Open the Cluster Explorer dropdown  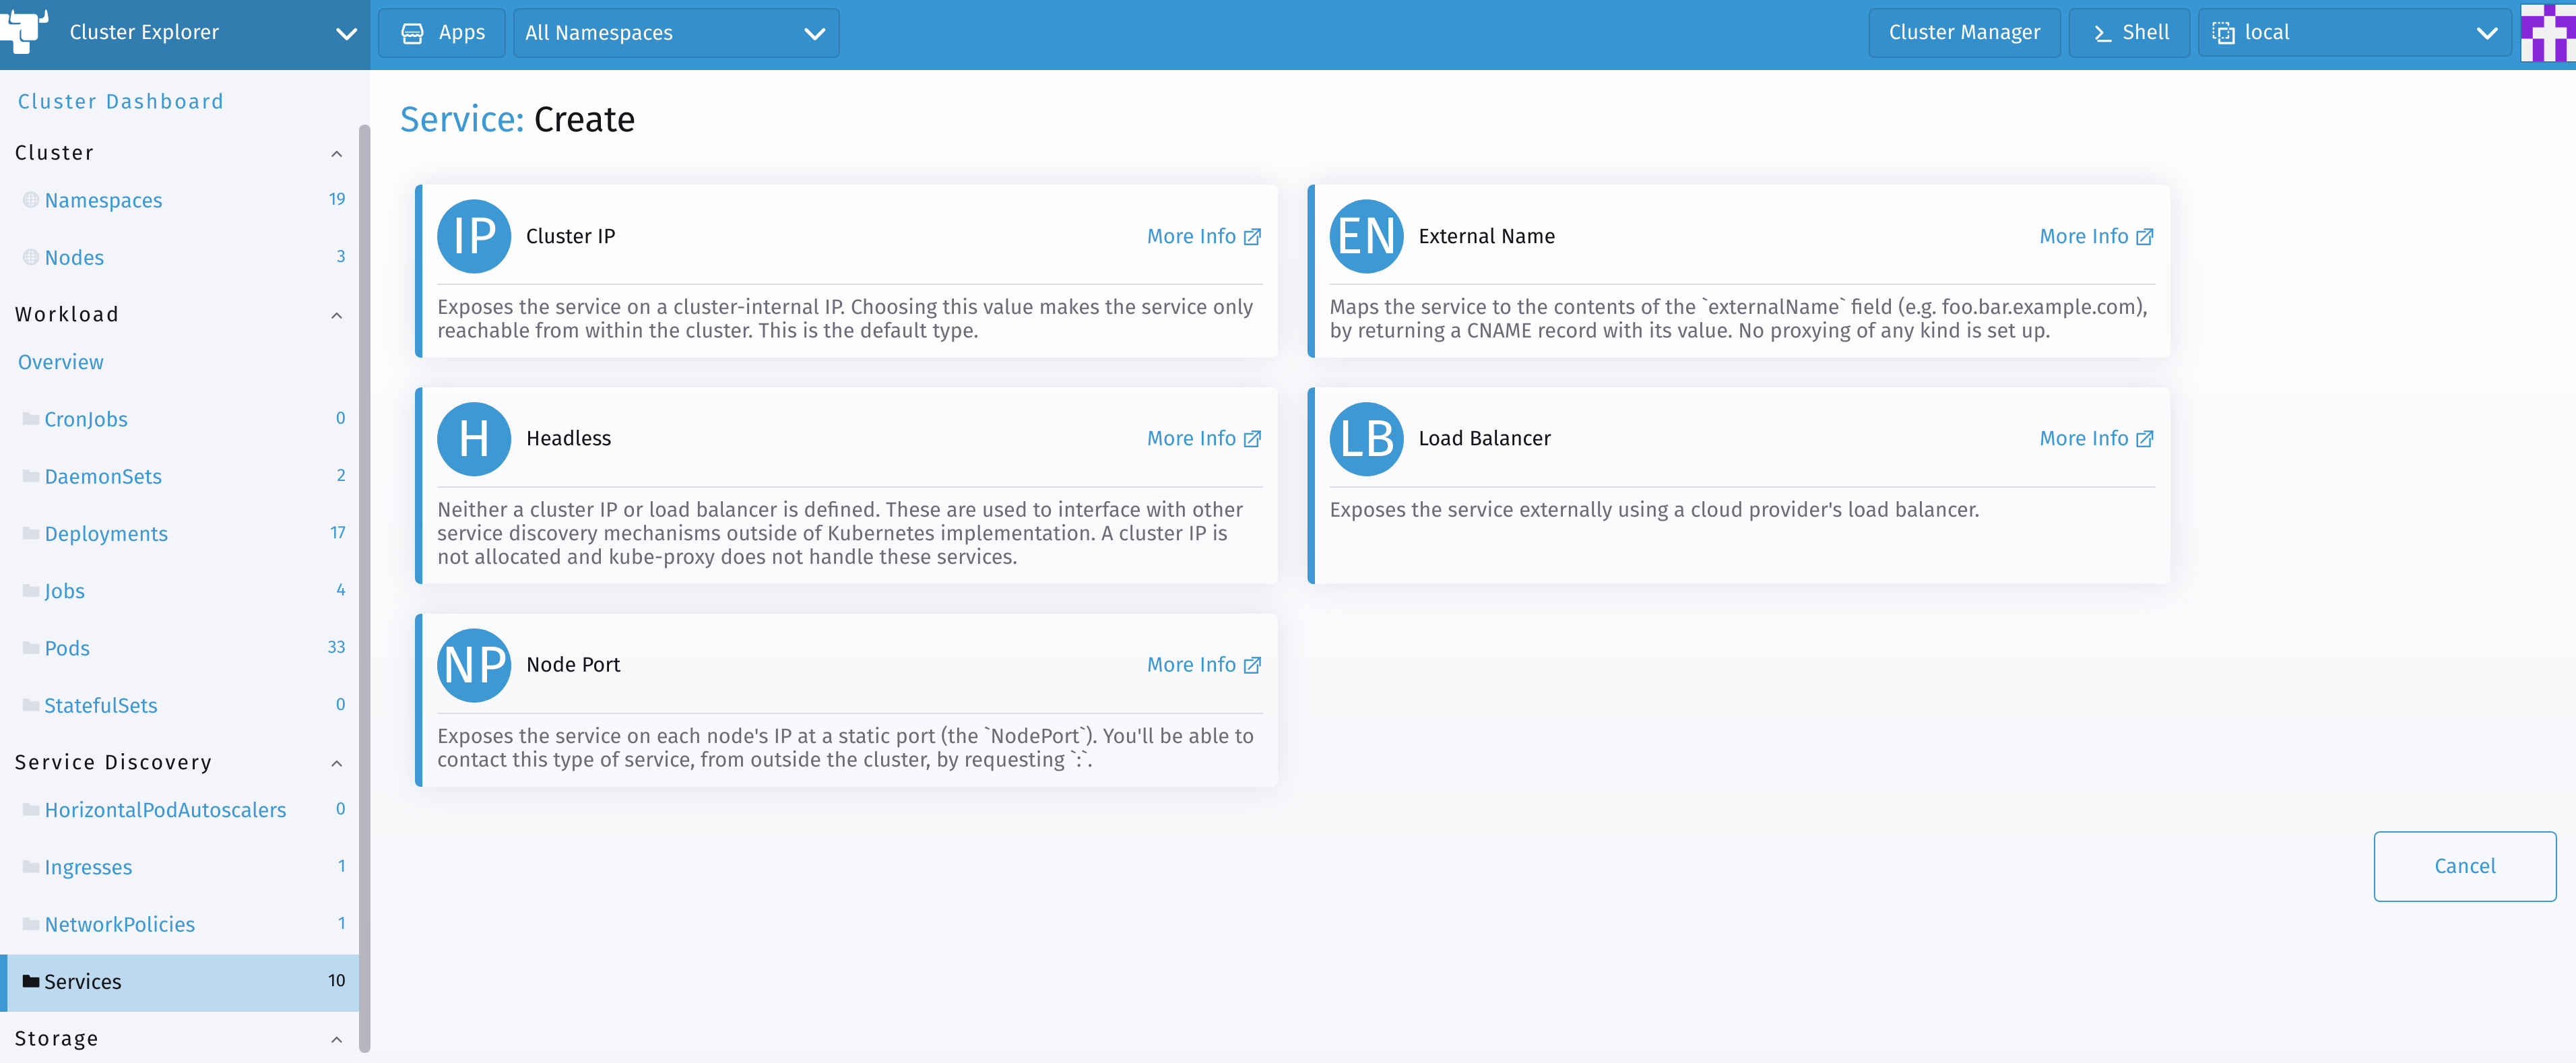346,33
